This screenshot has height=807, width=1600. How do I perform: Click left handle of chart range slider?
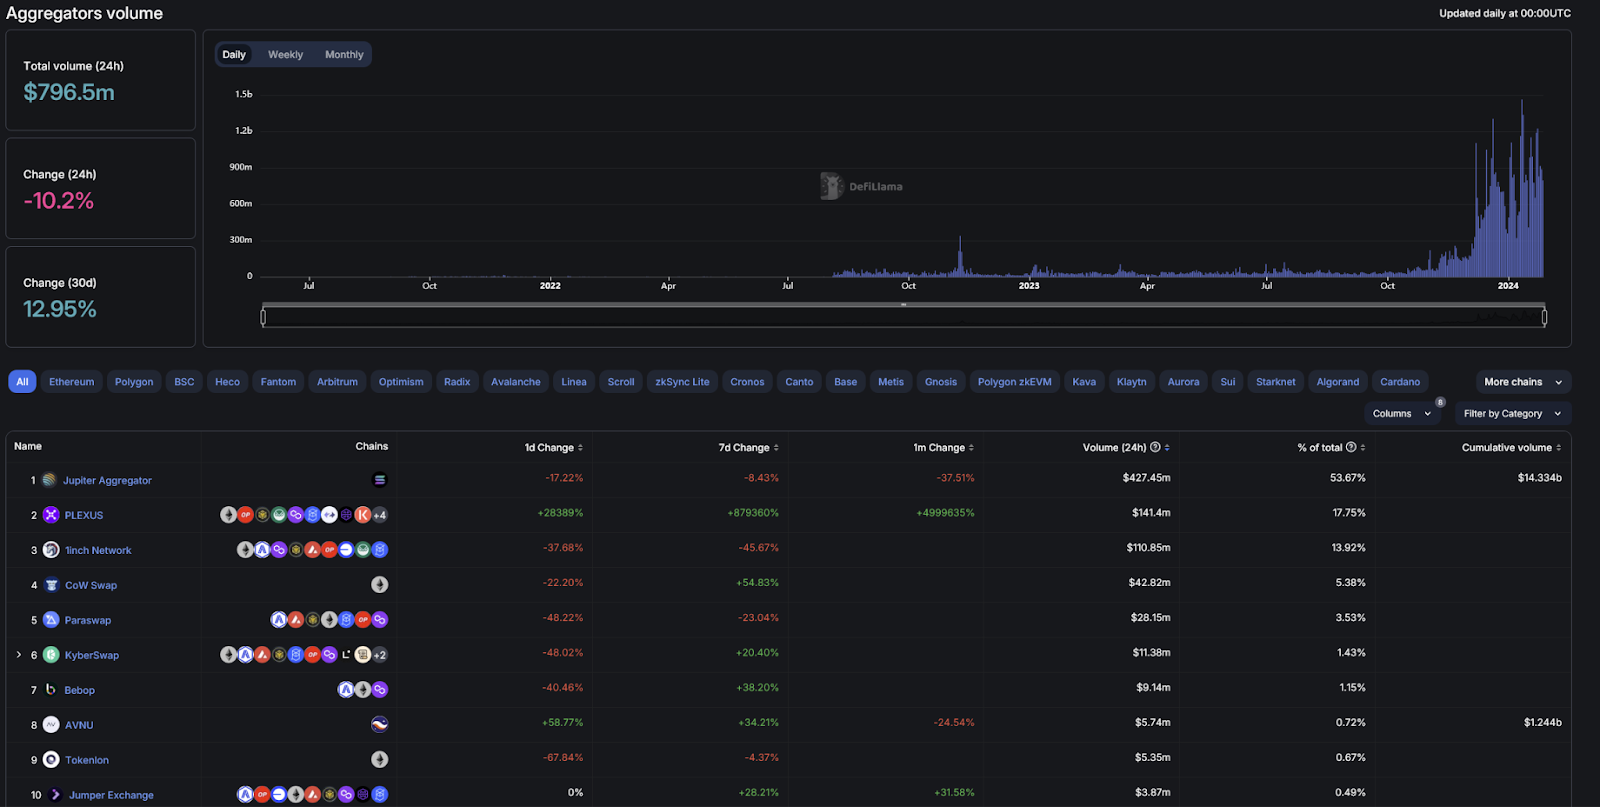[263, 317]
